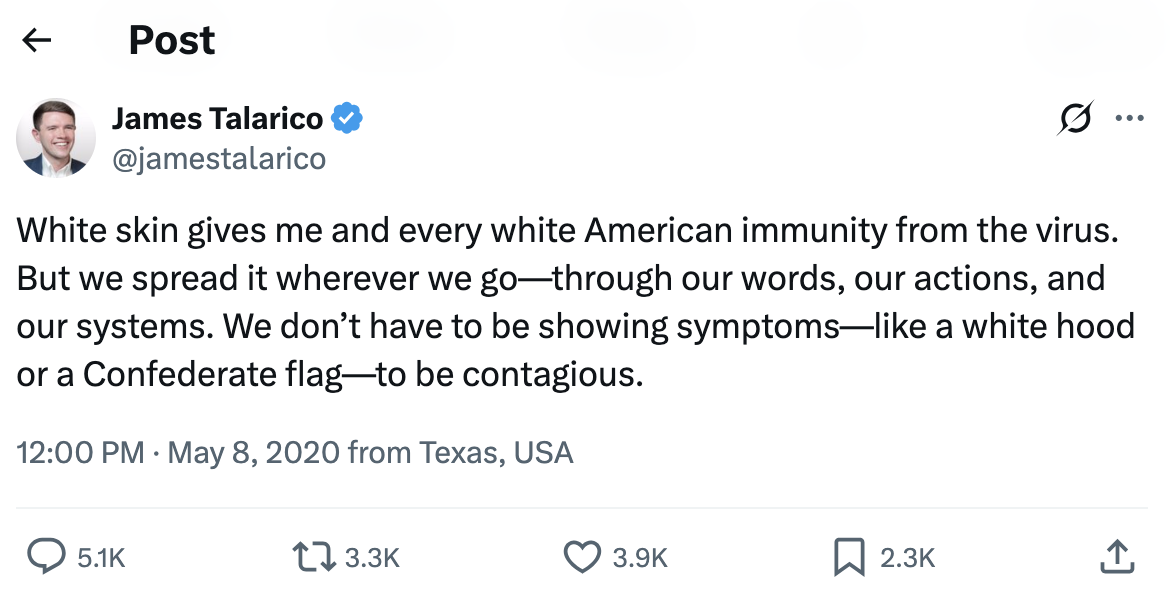Click the "from Texas, USA" location text
1170x600 pixels.
(x=460, y=453)
